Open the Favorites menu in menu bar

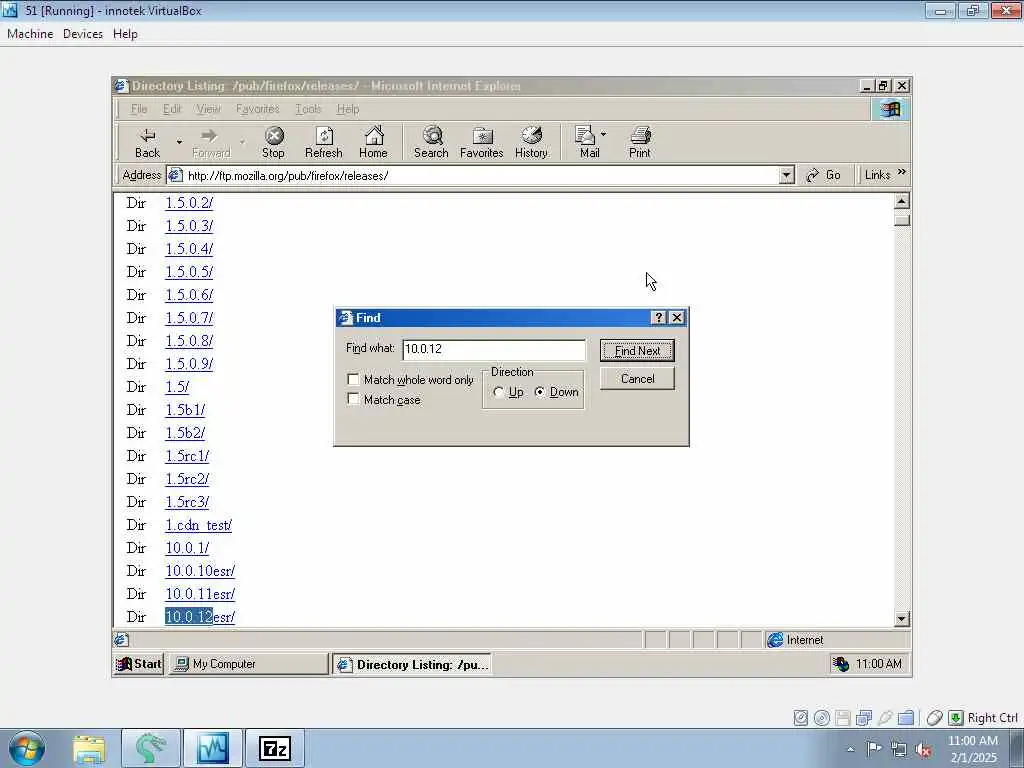pos(257,109)
